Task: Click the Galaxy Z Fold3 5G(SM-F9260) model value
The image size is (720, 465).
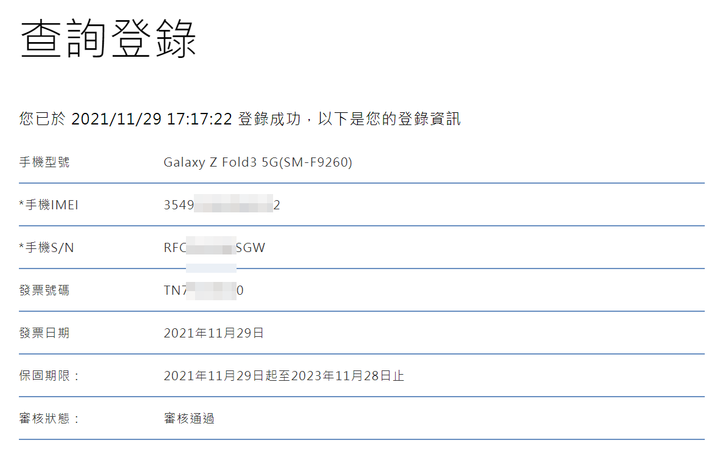Action: pyautogui.click(x=258, y=162)
